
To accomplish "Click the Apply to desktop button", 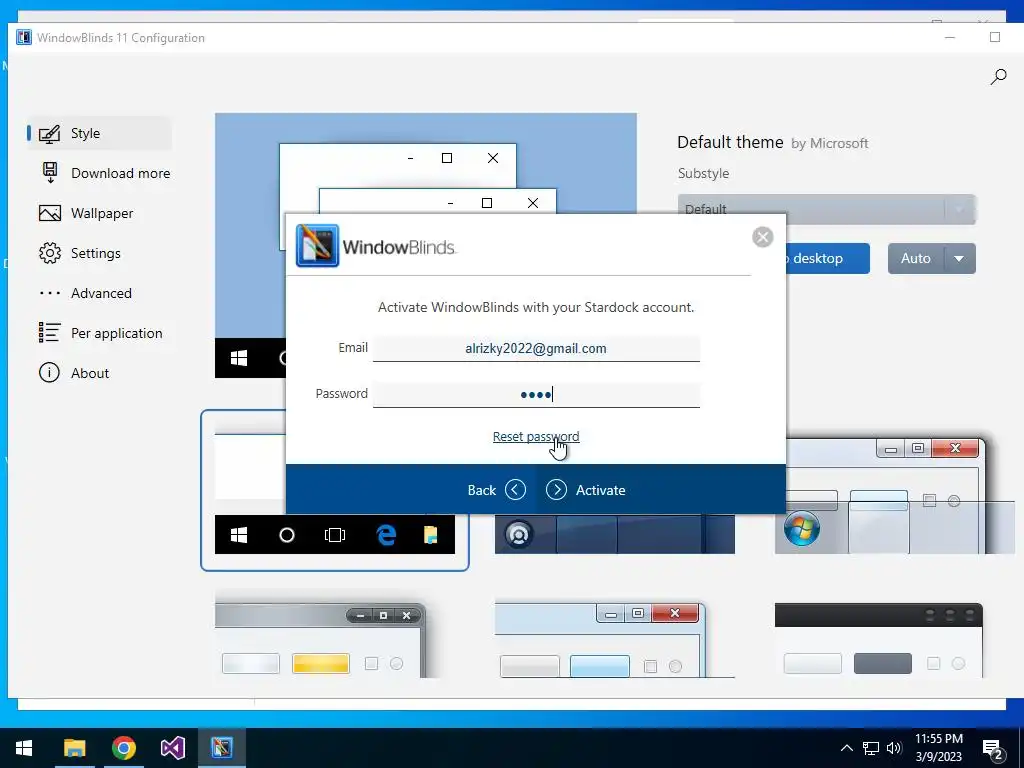I will (828, 259).
